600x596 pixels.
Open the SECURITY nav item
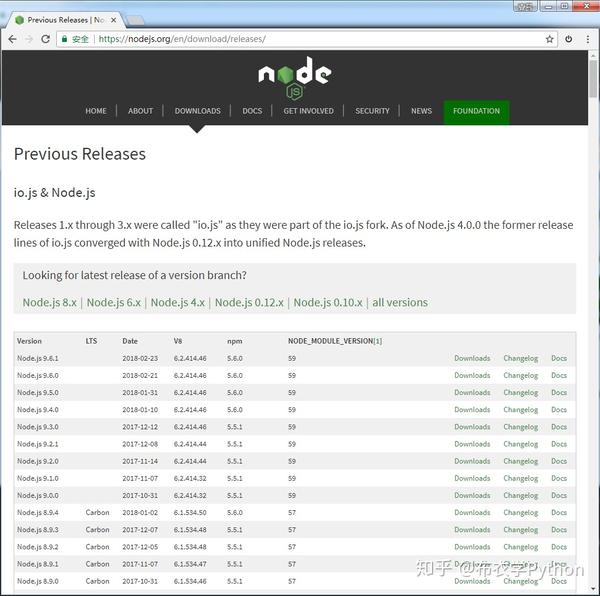coord(372,111)
